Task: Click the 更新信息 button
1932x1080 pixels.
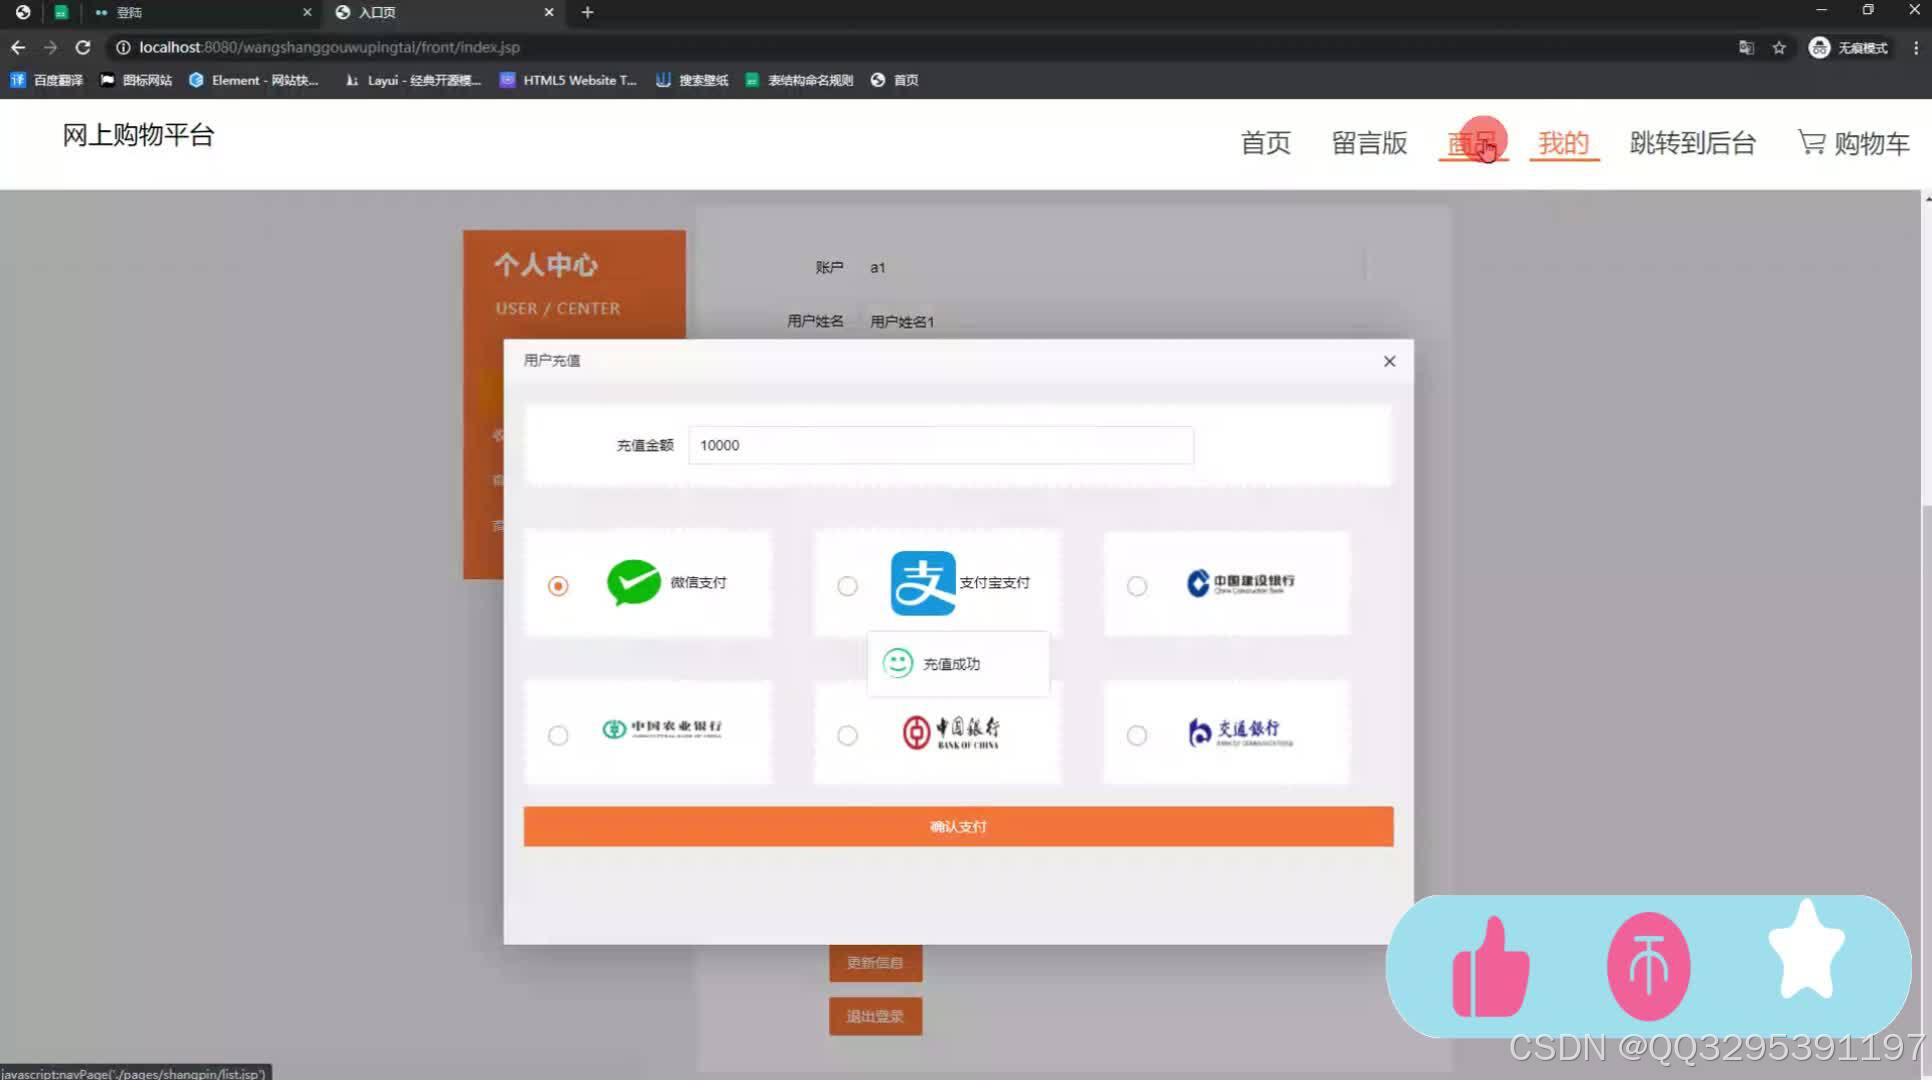Action: click(875, 962)
